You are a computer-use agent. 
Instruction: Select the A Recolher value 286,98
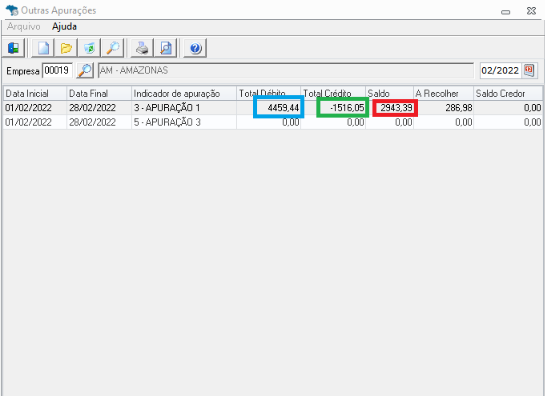pyautogui.click(x=459, y=108)
